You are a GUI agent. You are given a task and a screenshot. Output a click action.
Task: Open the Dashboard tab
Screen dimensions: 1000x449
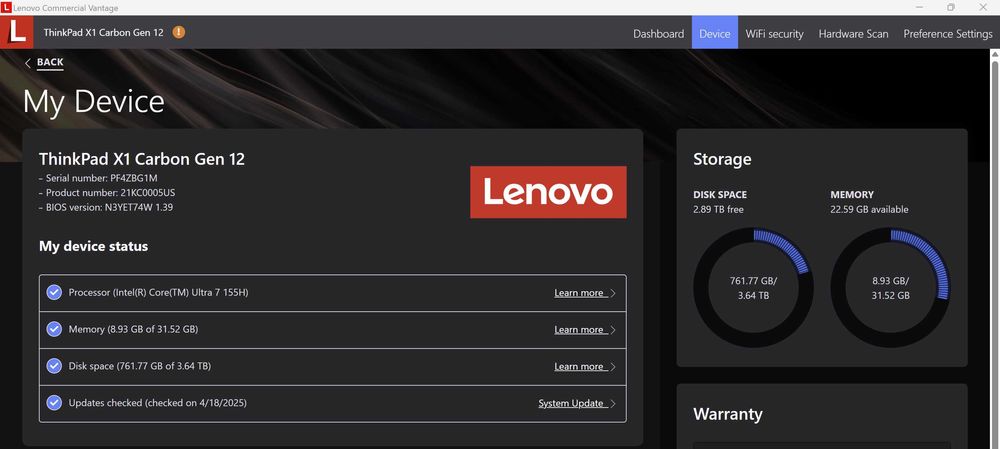click(x=658, y=34)
